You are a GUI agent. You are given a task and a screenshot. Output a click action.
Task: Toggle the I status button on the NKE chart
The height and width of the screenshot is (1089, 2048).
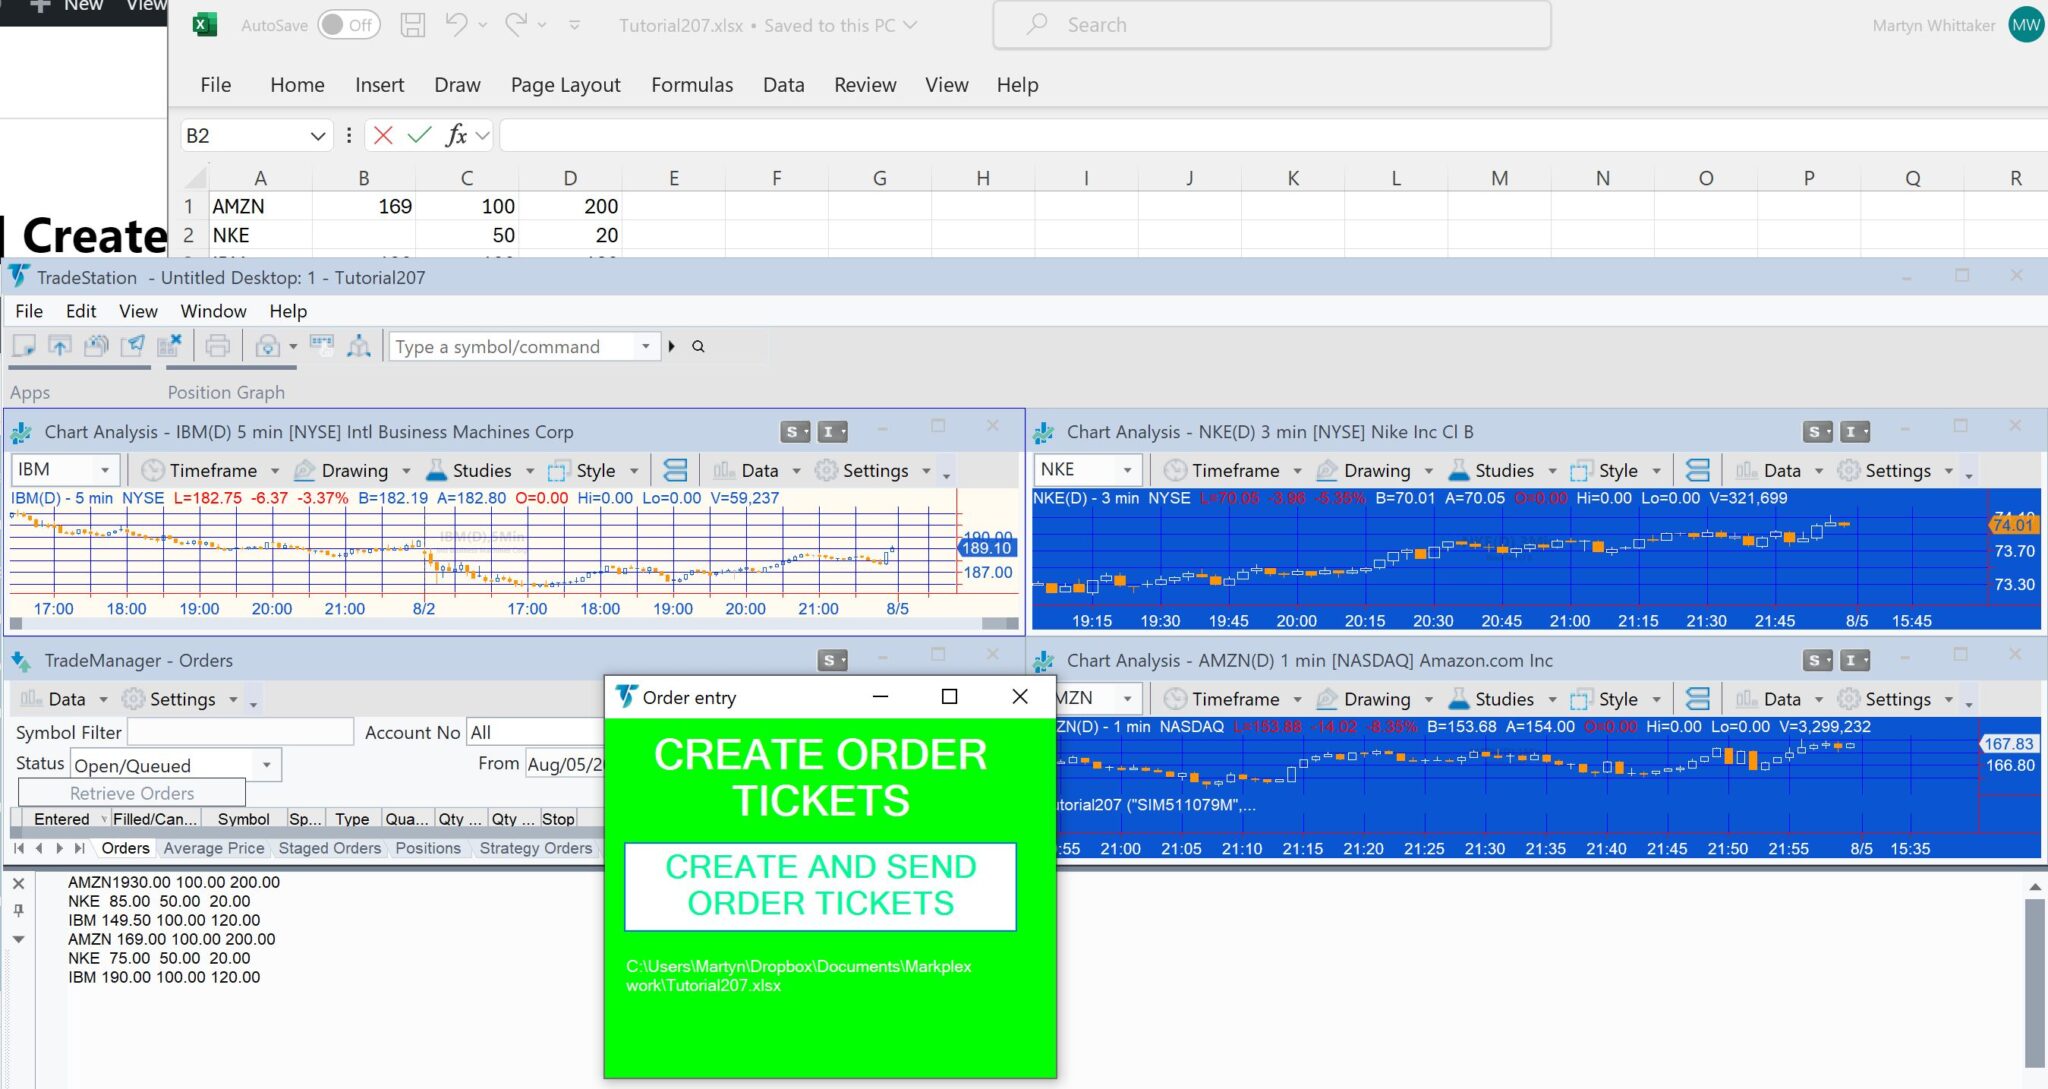[1853, 431]
